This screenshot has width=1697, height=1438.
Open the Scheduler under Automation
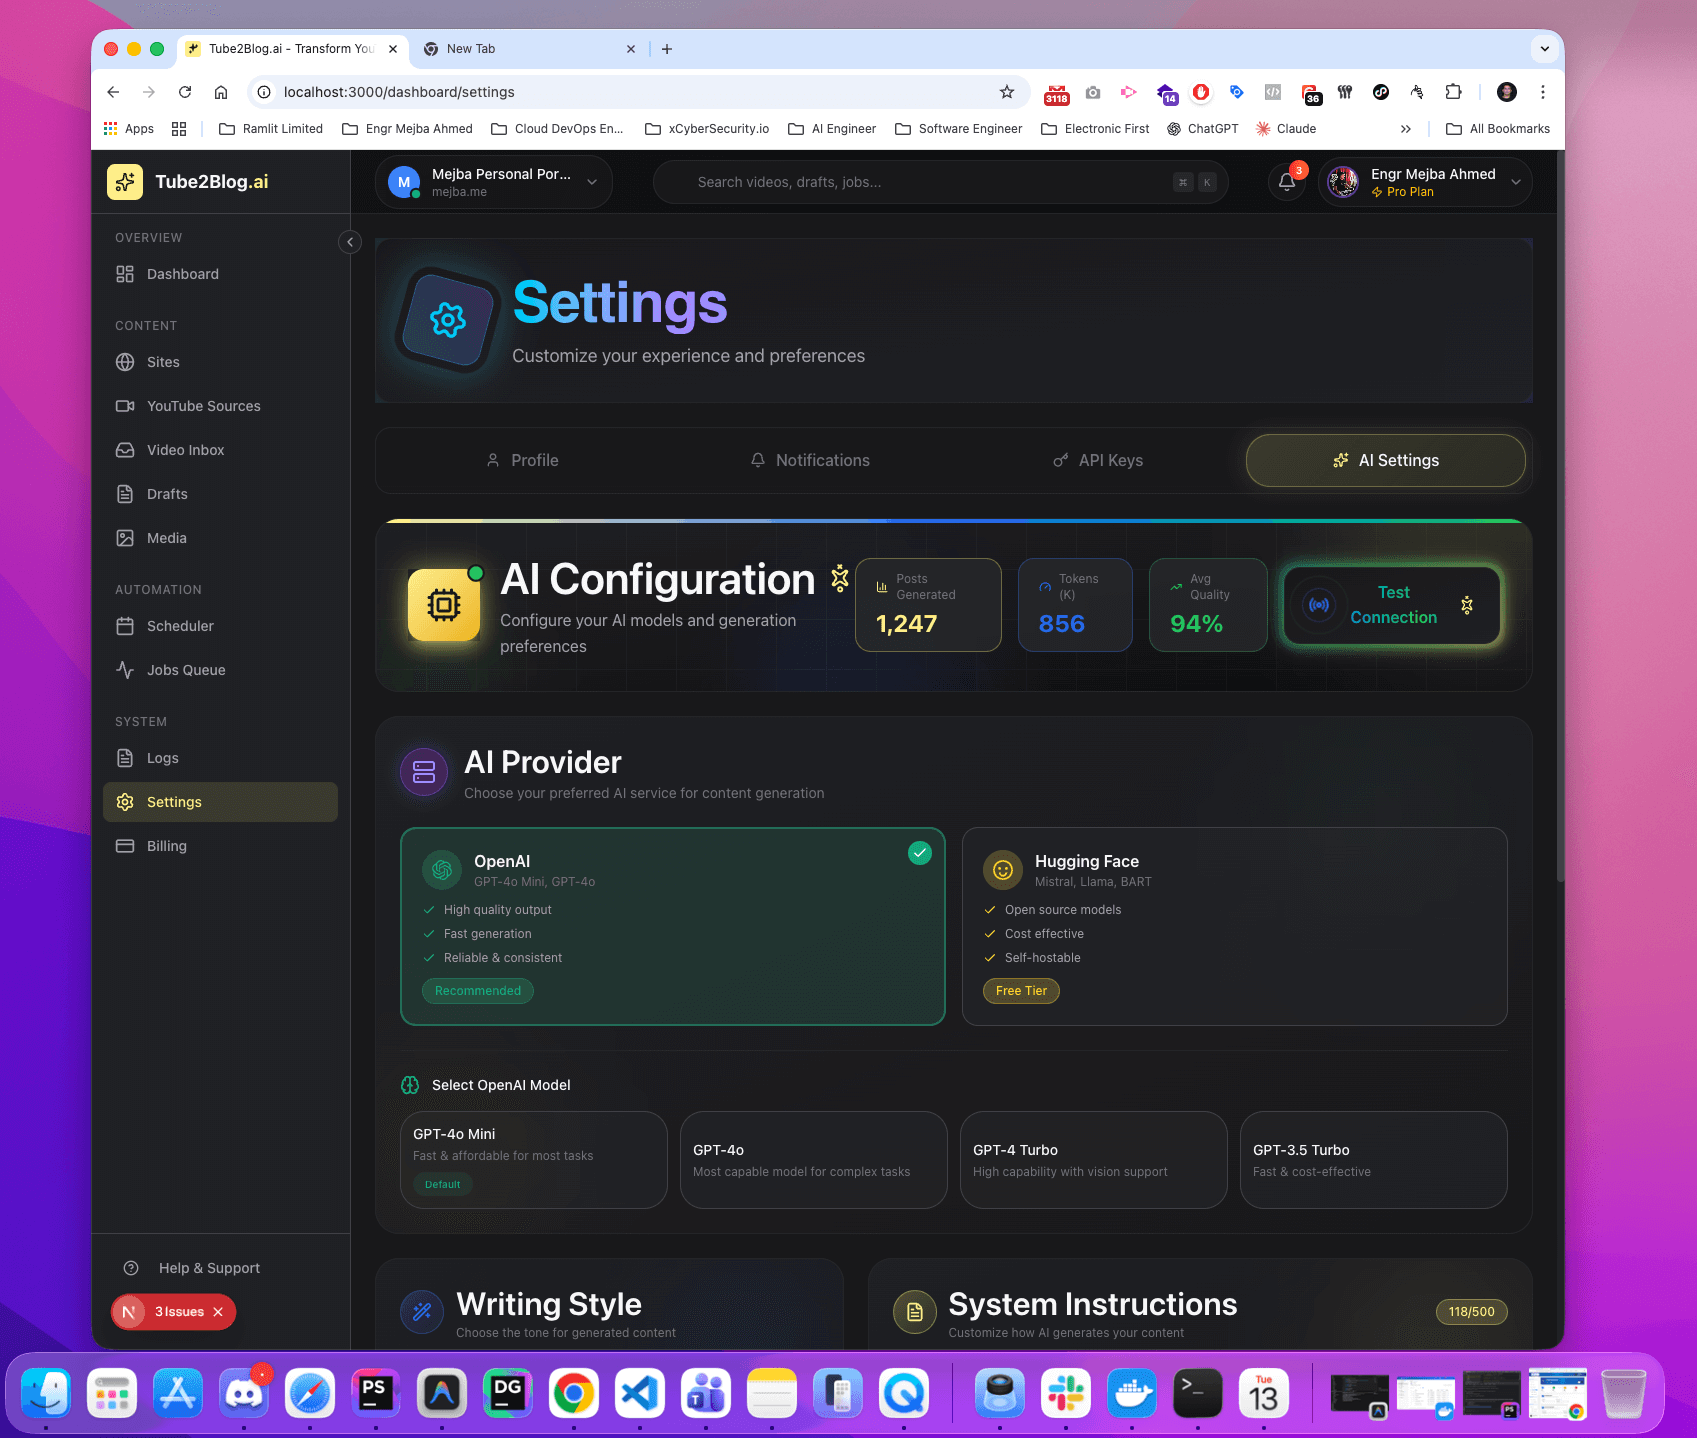180,626
